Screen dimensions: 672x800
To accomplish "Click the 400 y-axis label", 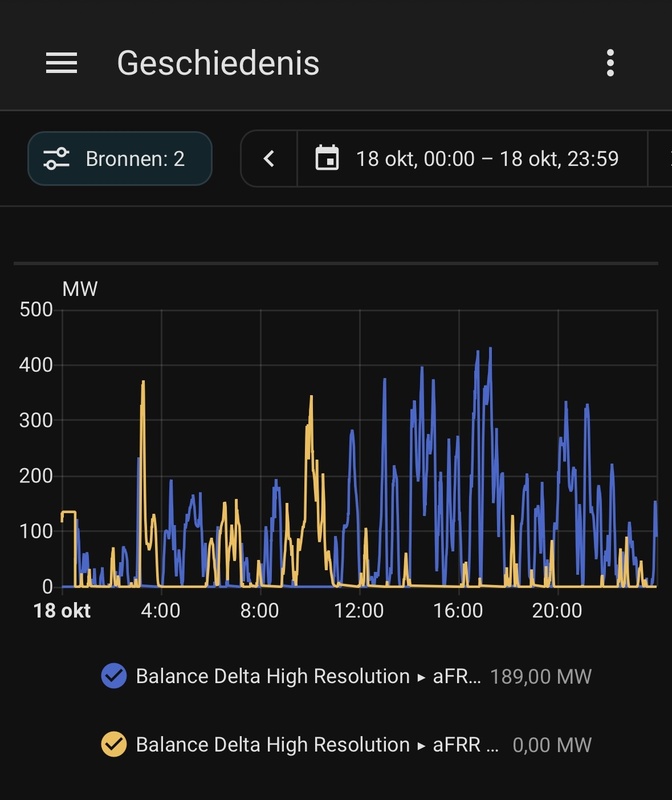I will (36, 365).
